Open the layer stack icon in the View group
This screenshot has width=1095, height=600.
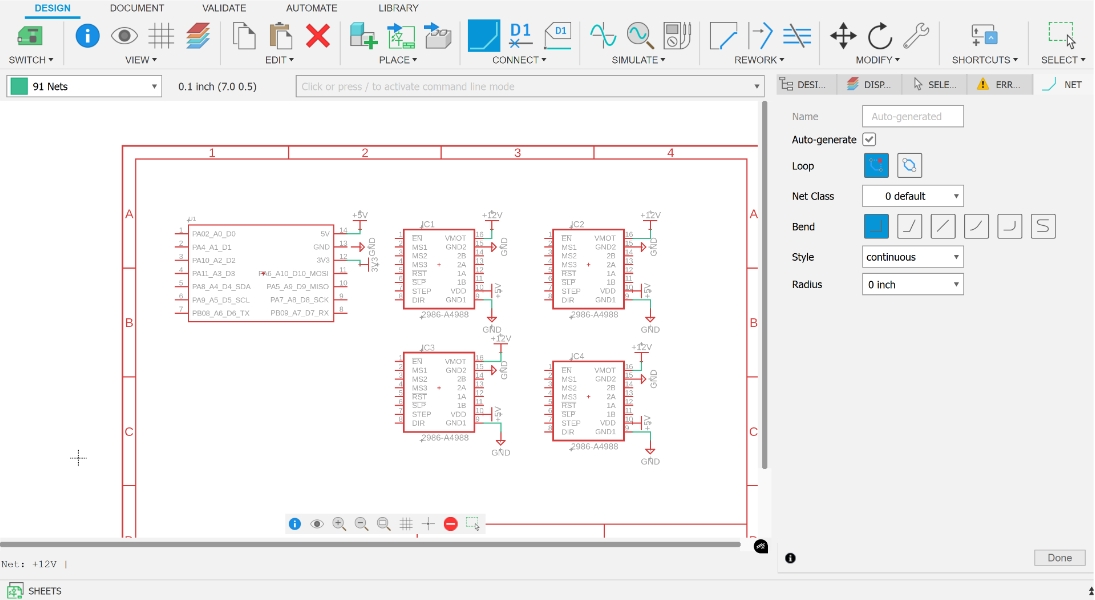198,36
